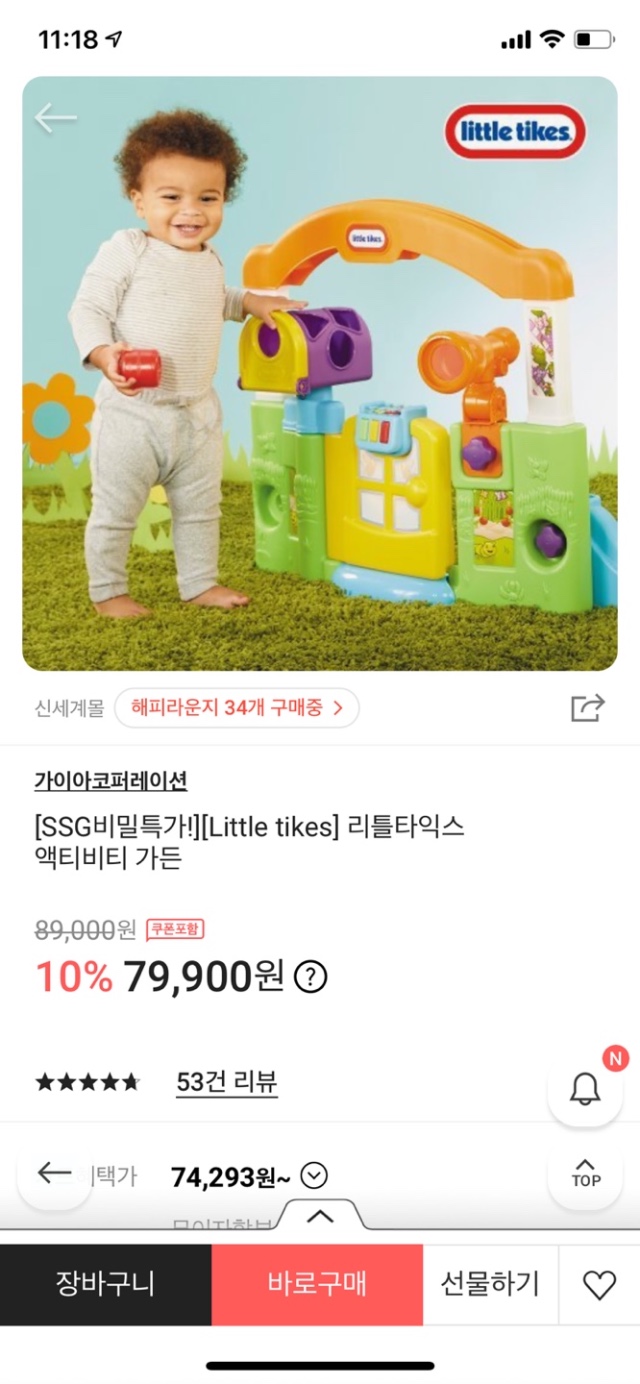Tap the floating back arrow button
Image resolution: width=640 pixels, height=1384 pixels.
[54, 1173]
